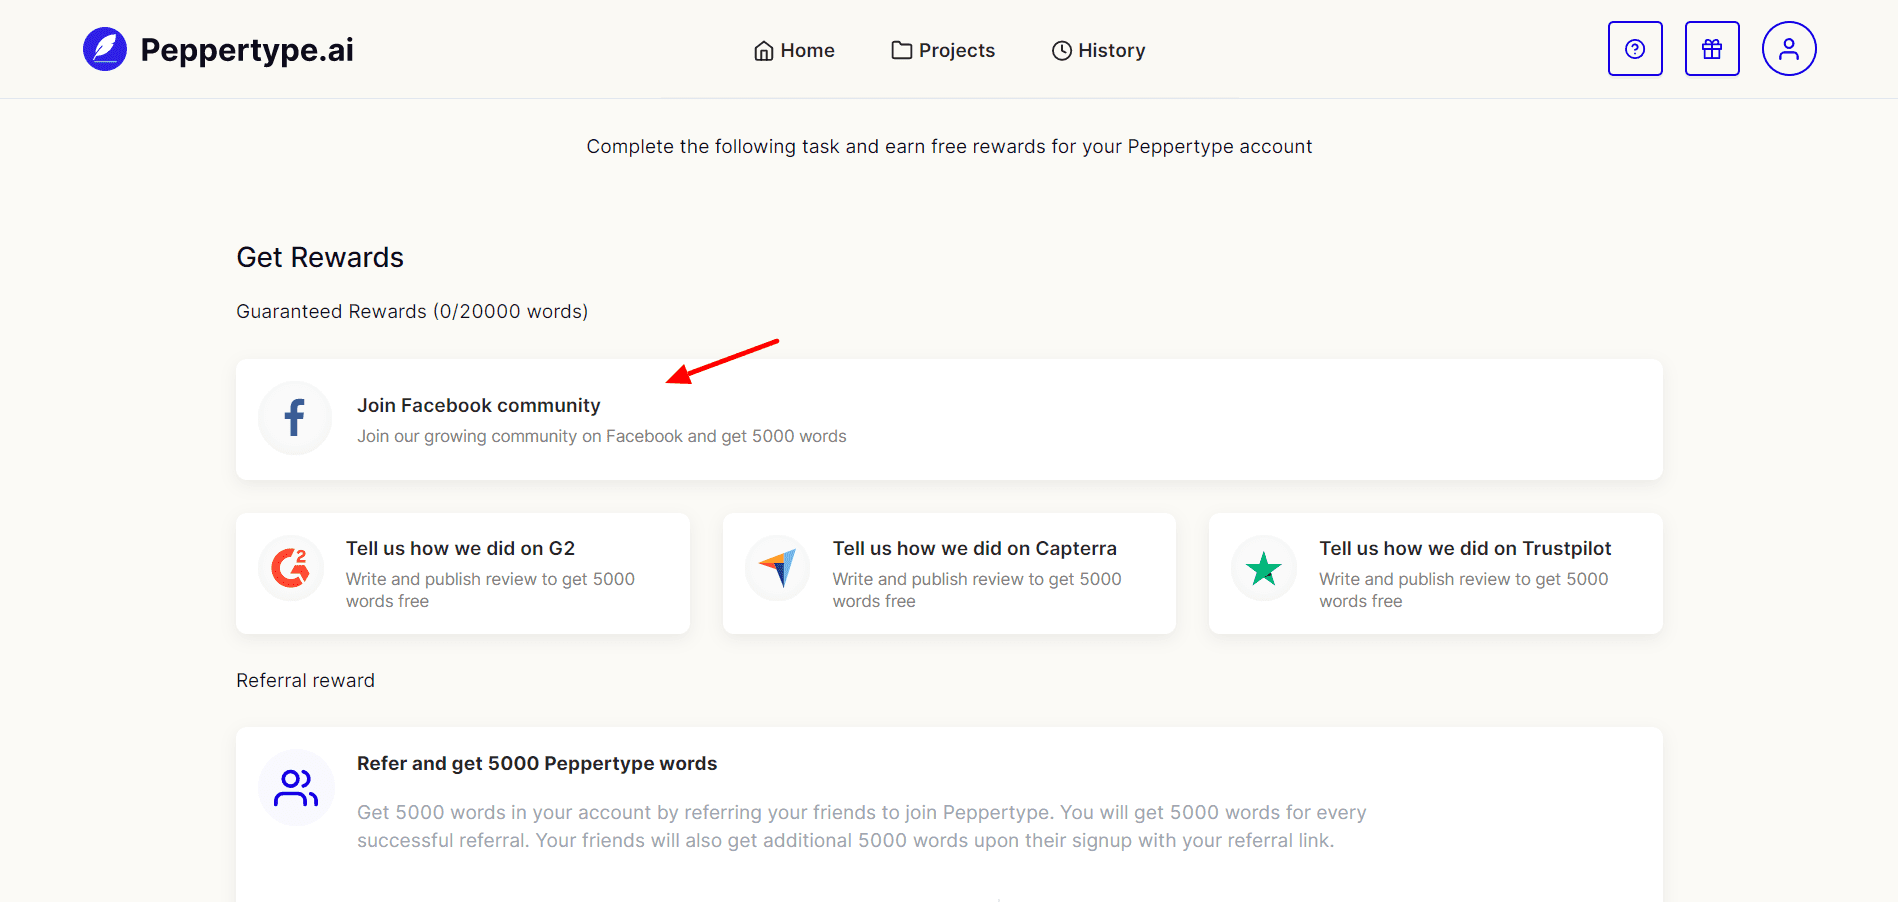Click the Get Rewards heading
The image size is (1898, 902).
pos(320,257)
